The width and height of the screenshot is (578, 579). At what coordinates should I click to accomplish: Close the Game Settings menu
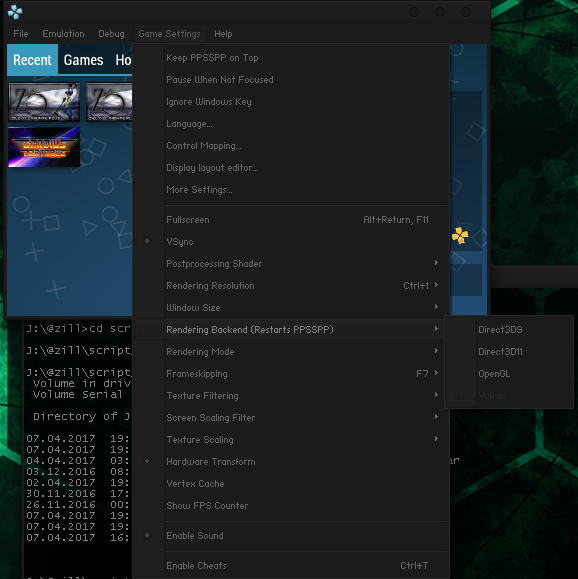(170, 34)
